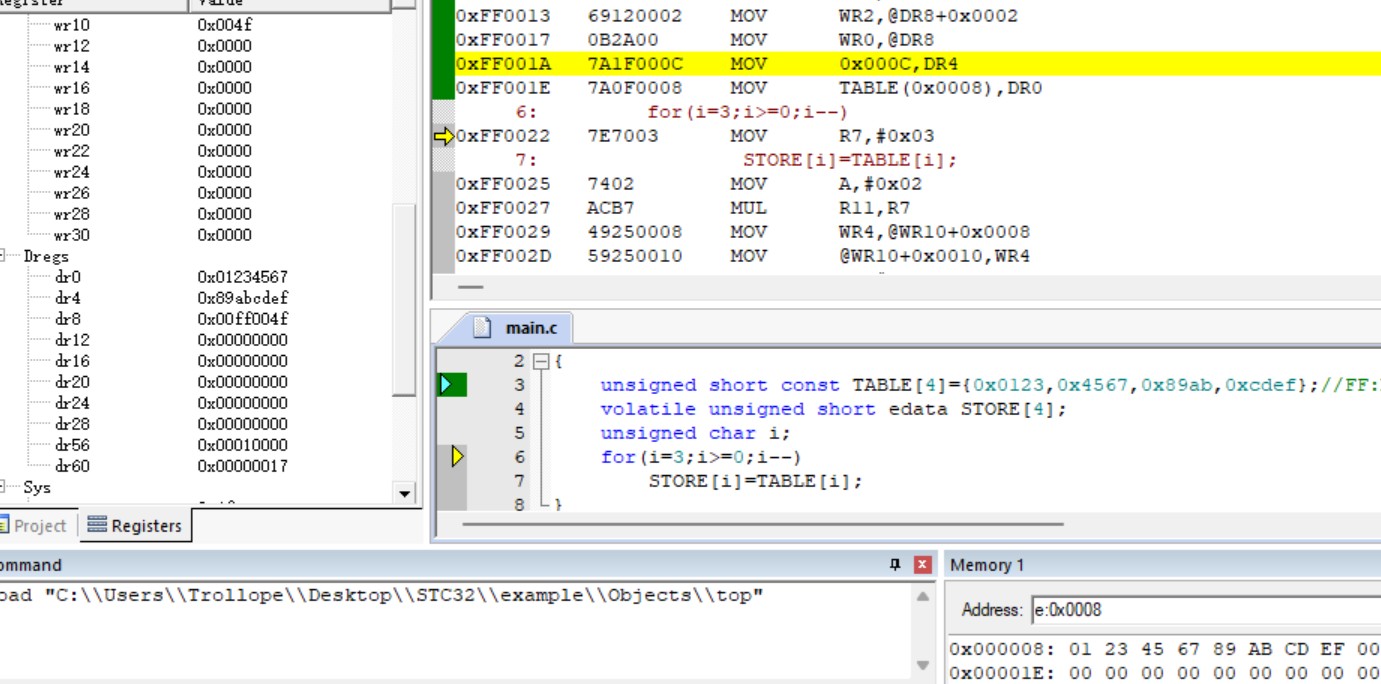
Task: Open the main.c editor tab
Action: (519, 327)
